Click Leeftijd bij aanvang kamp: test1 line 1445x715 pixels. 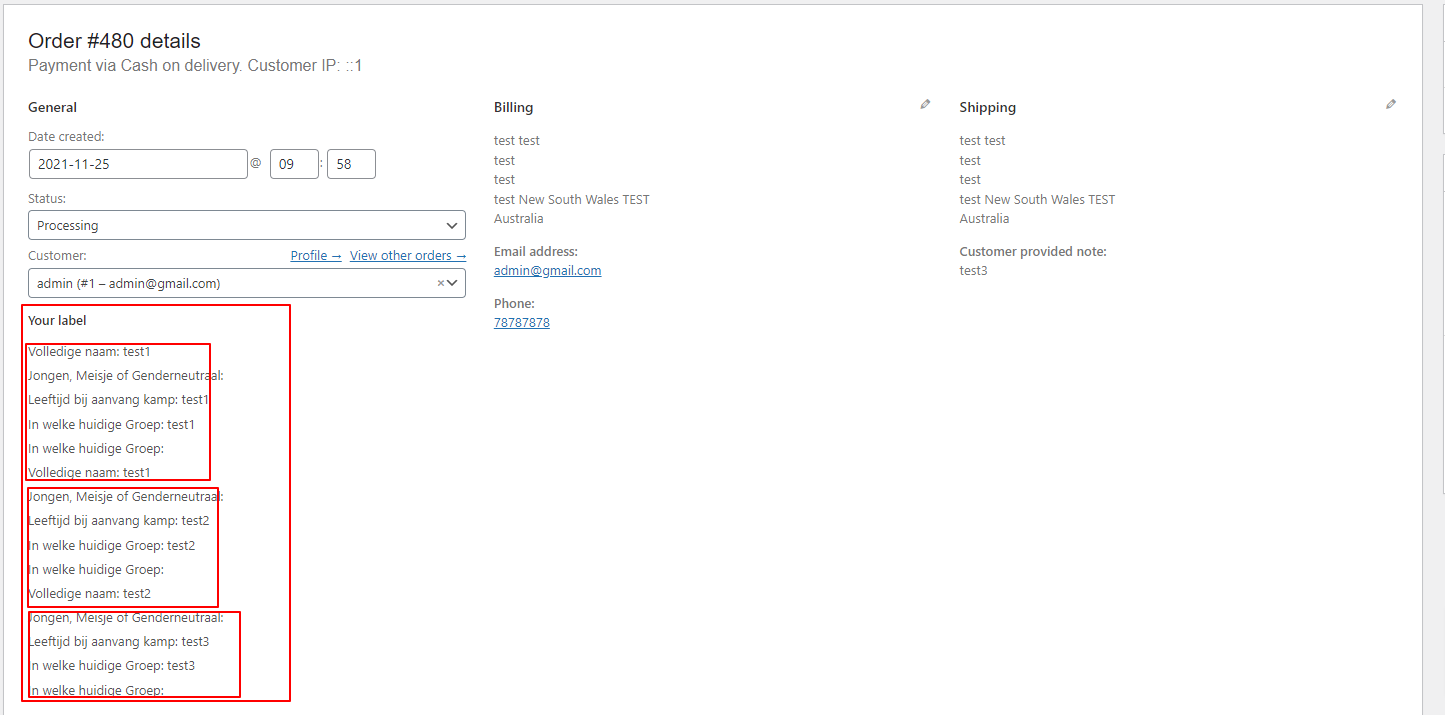click(x=118, y=400)
